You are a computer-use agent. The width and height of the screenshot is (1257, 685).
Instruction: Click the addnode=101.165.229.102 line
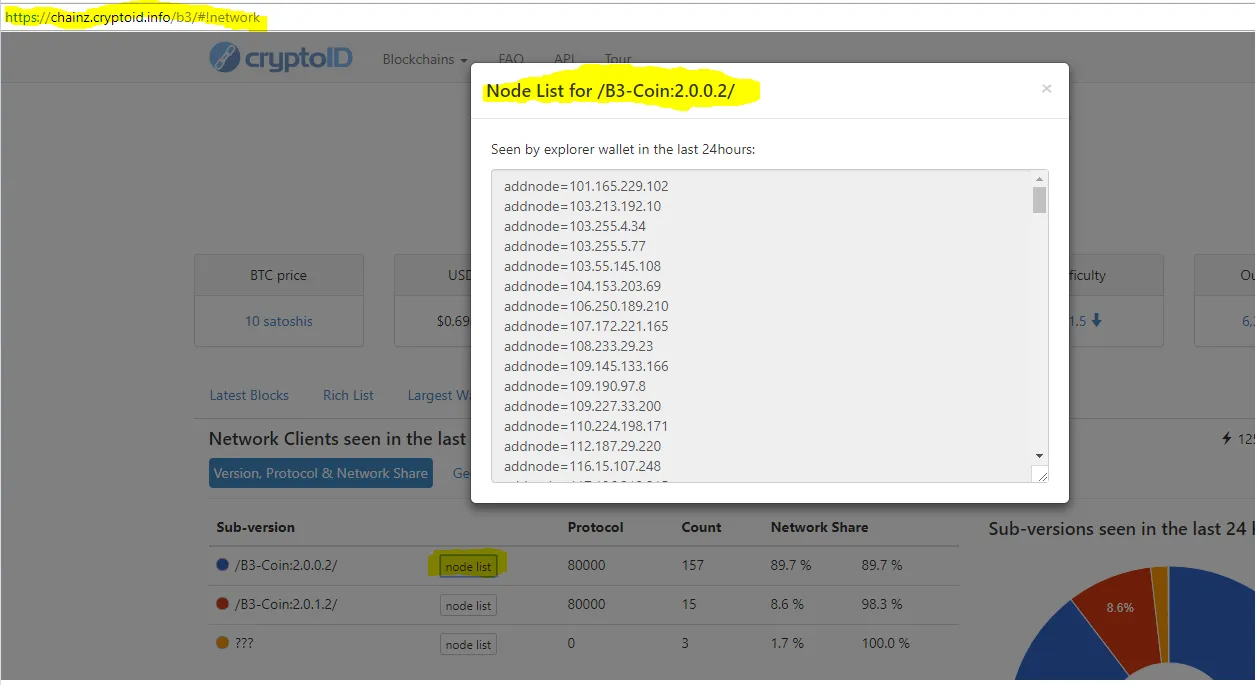(586, 186)
